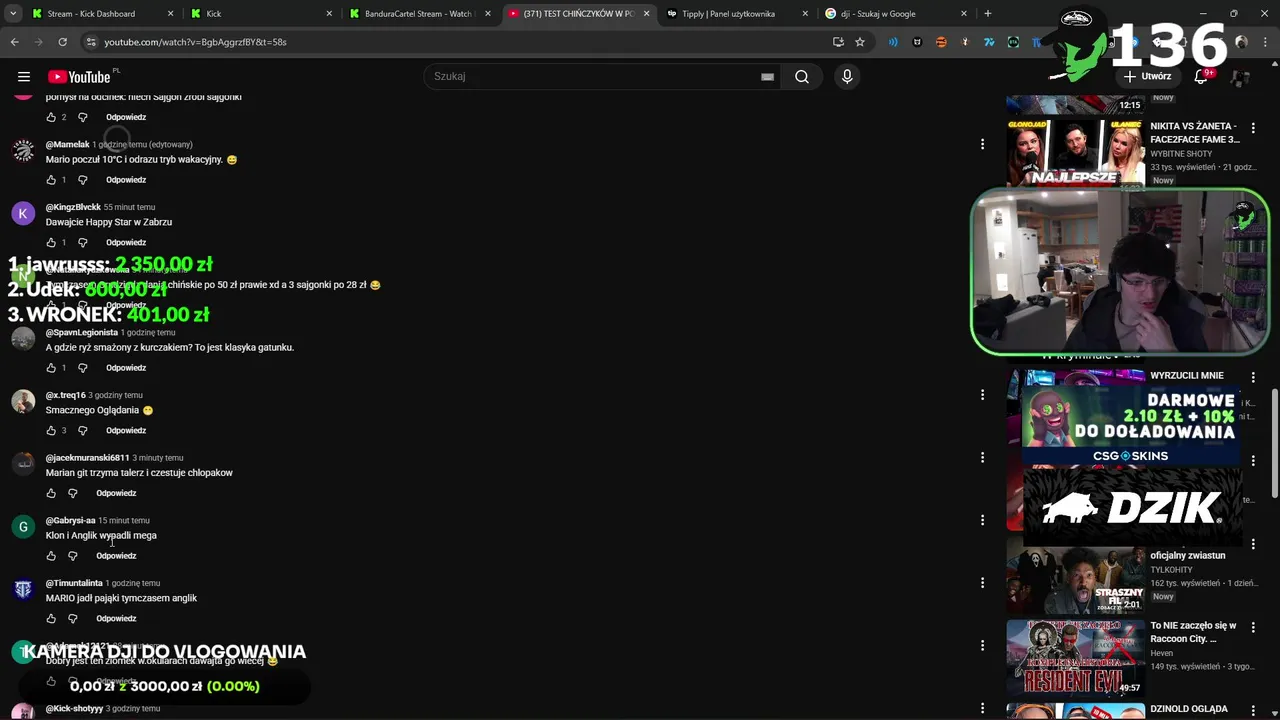Open a new browser tab

pos(988,14)
